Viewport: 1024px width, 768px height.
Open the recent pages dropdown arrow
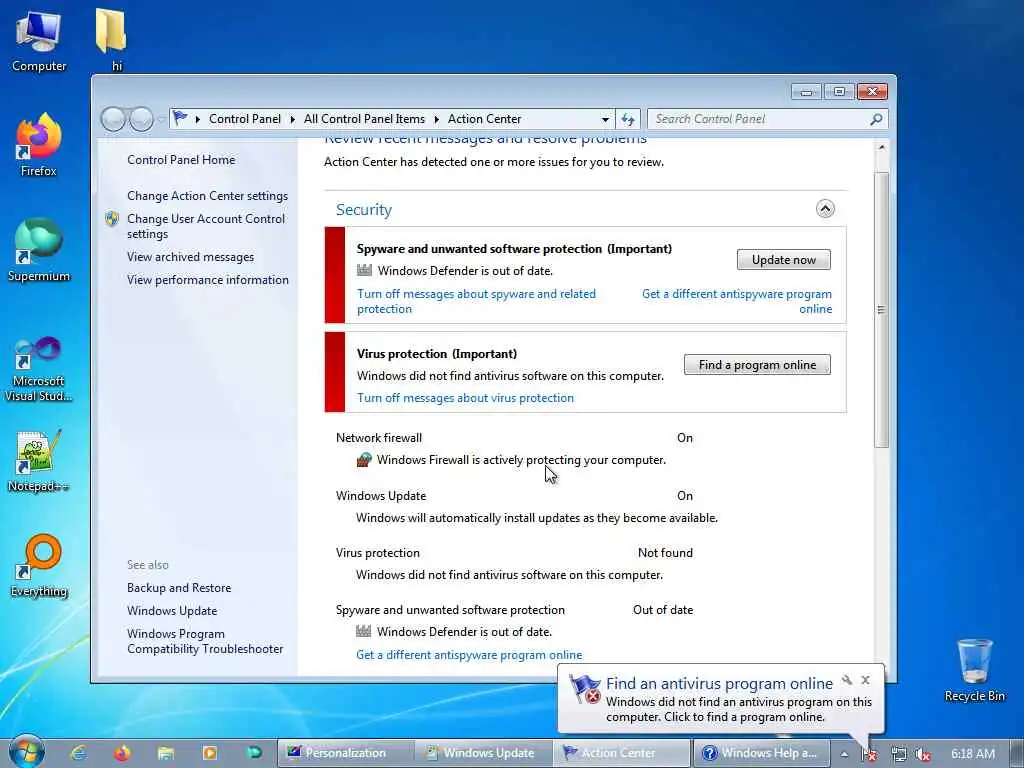[161, 120]
